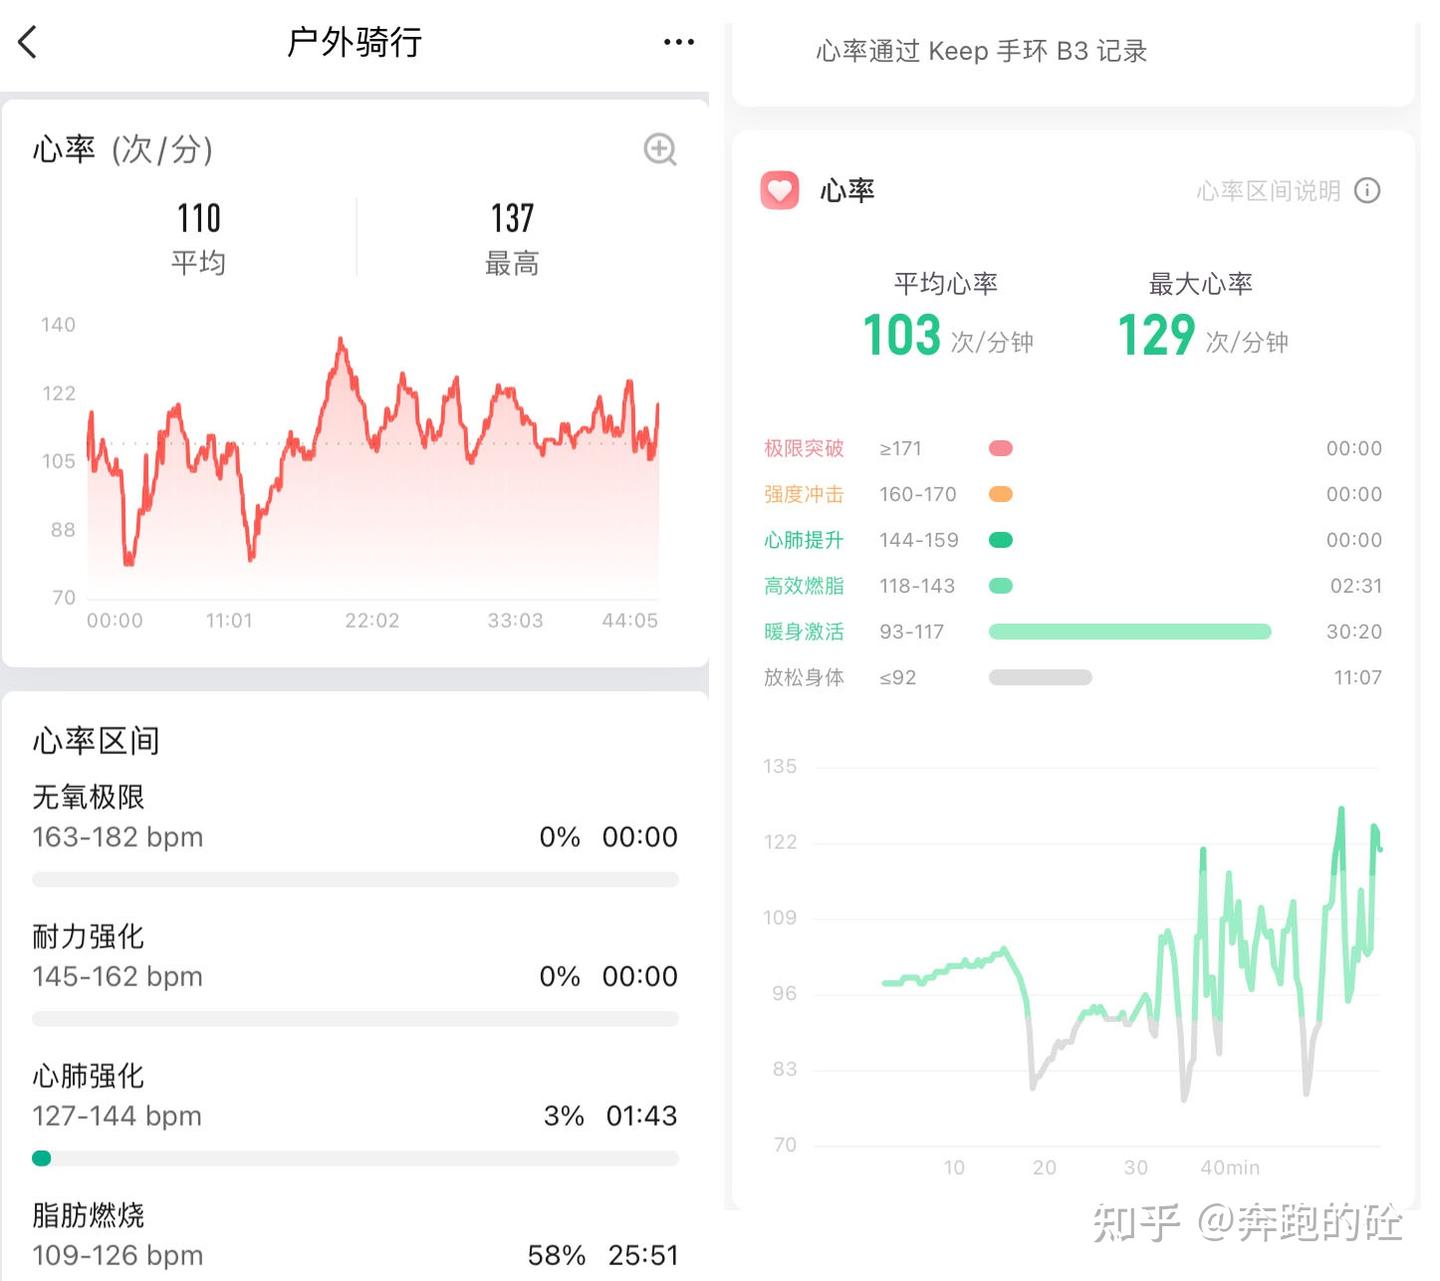Open the 心率区间说明 info circle icon
The width and height of the screenshot is (1440, 1281).
[x=1367, y=191]
